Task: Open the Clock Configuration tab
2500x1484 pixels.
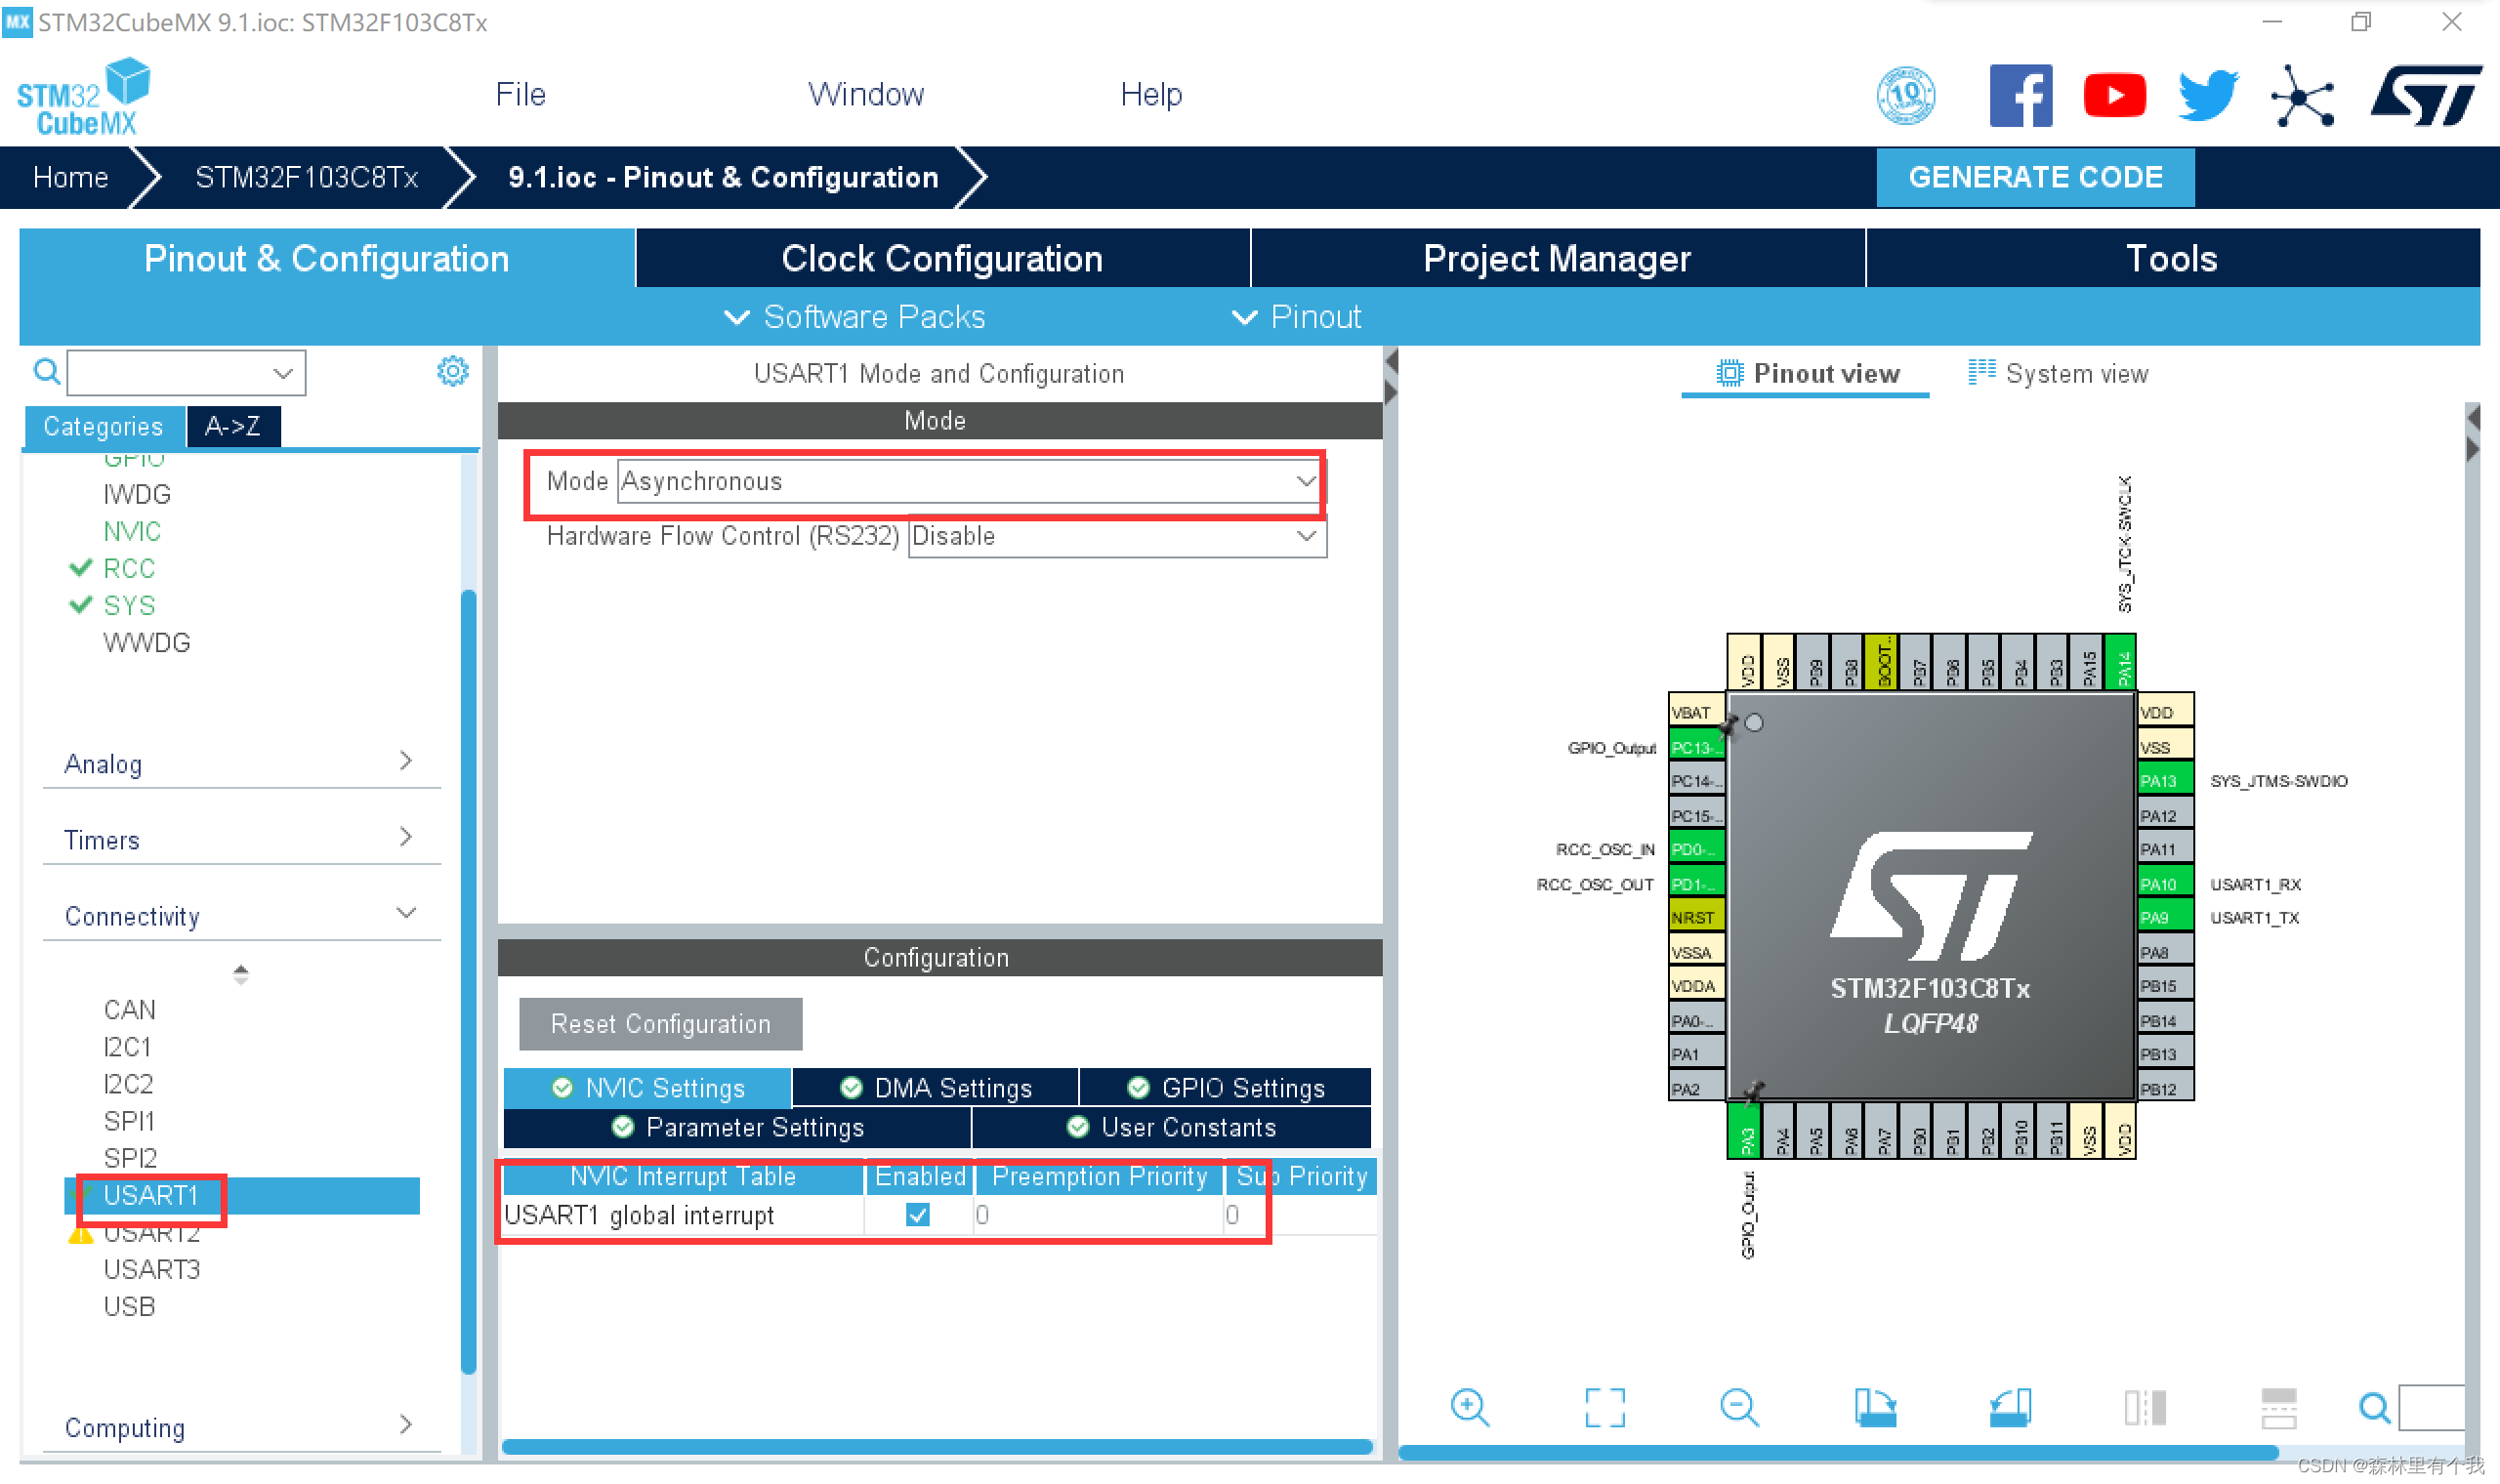Action: click(x=941, y=259)
